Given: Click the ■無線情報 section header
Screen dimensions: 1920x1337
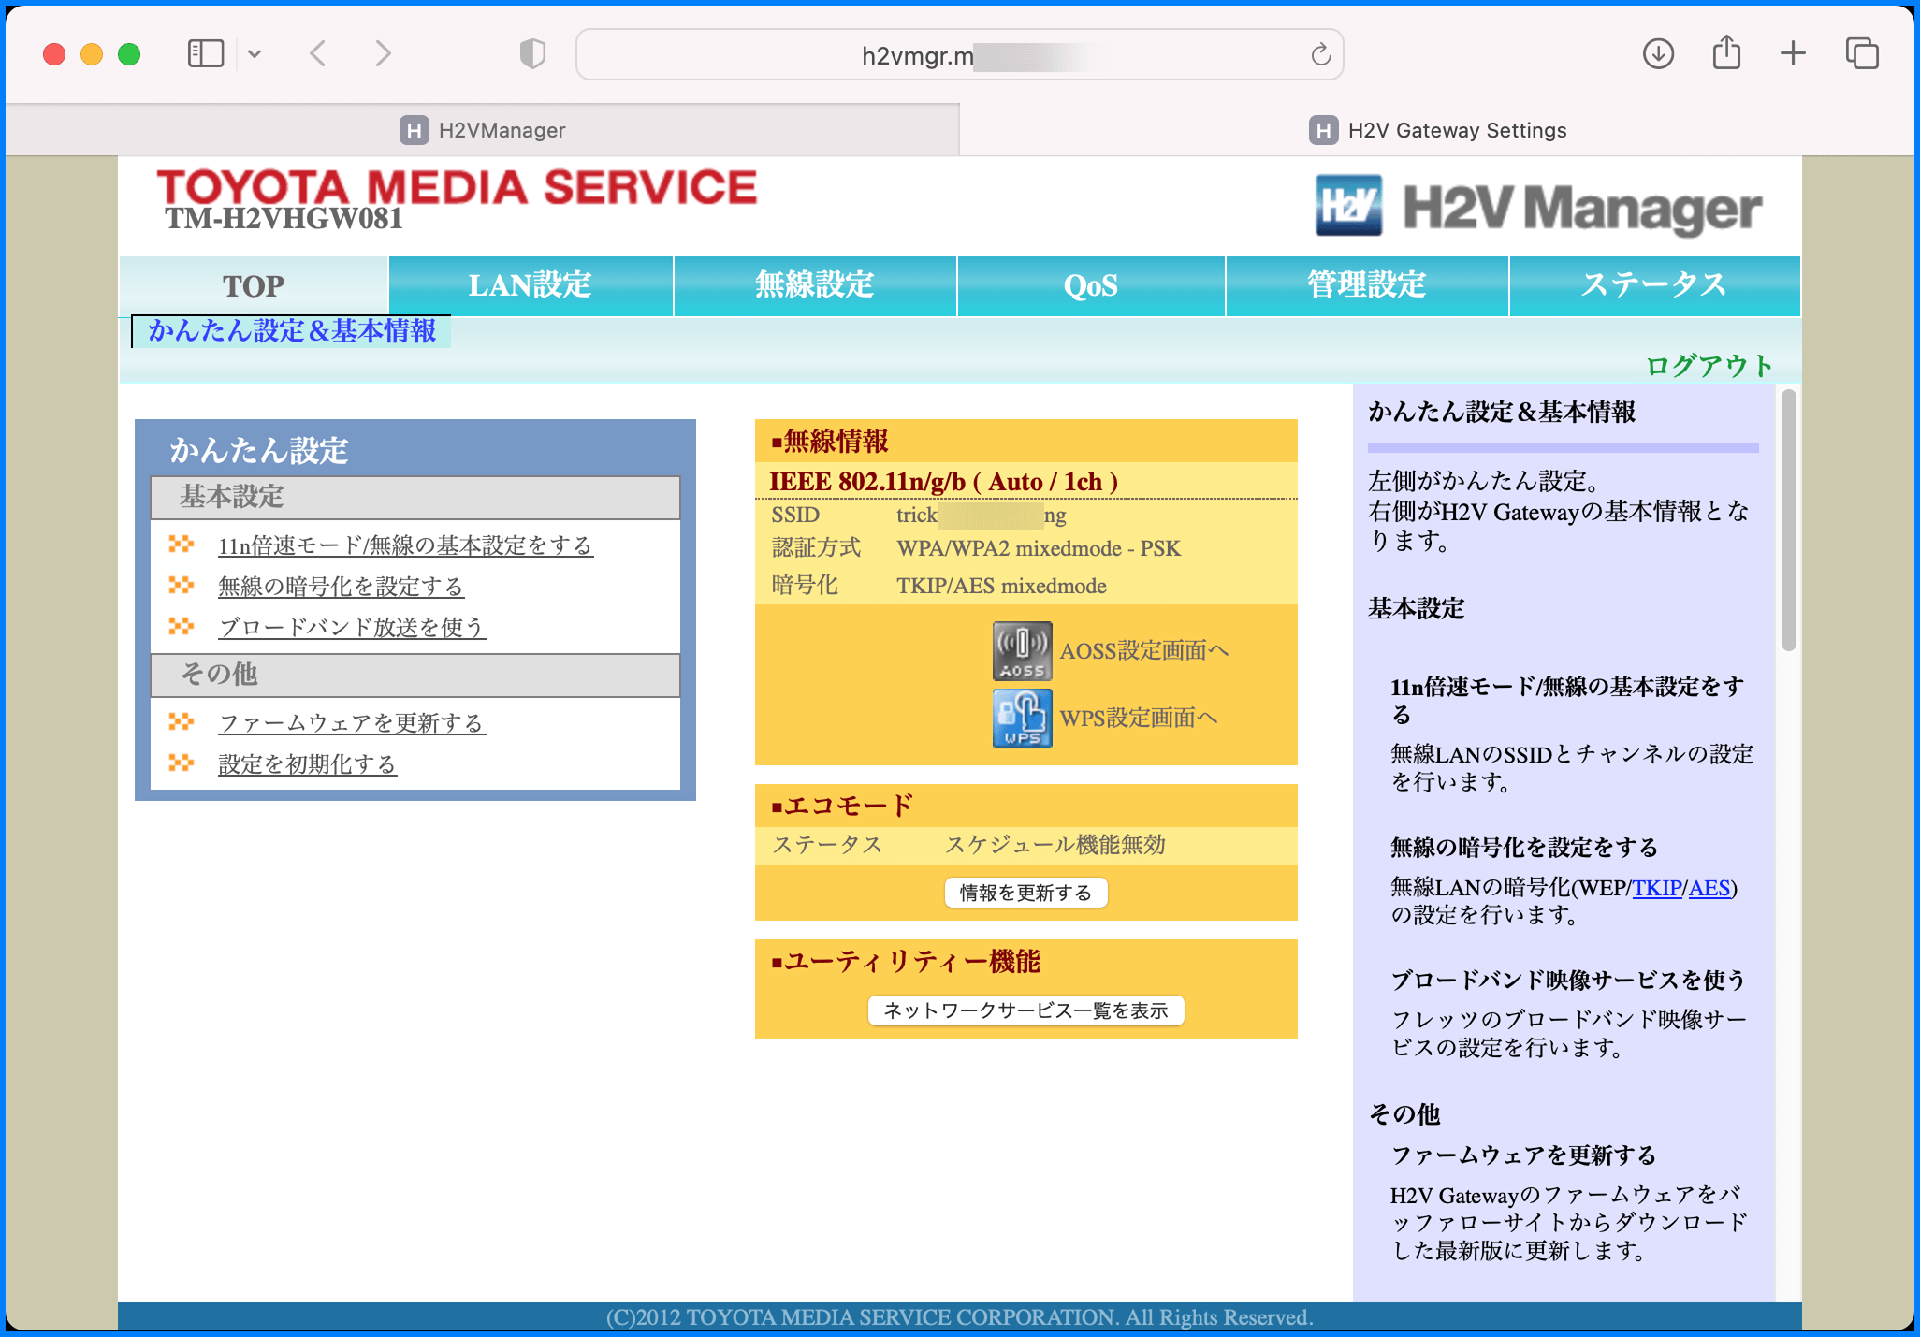Looking at the screenshot, I should (x=1026, y=441).
